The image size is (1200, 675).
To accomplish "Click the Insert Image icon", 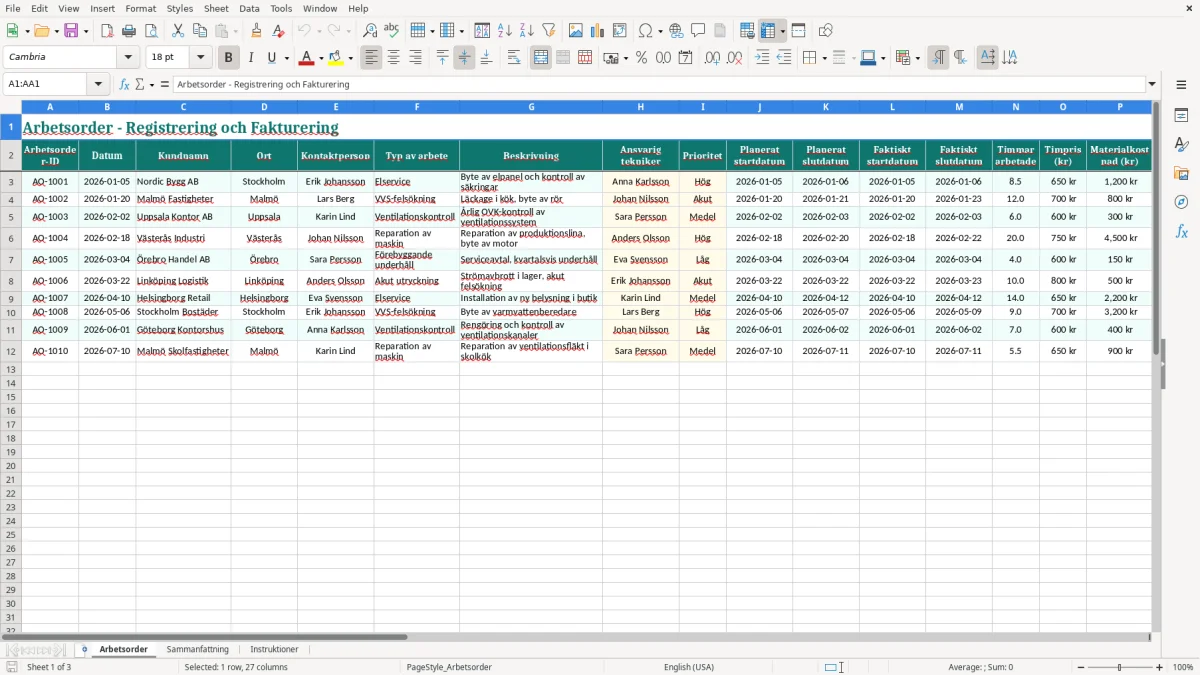I will point(576,31).
